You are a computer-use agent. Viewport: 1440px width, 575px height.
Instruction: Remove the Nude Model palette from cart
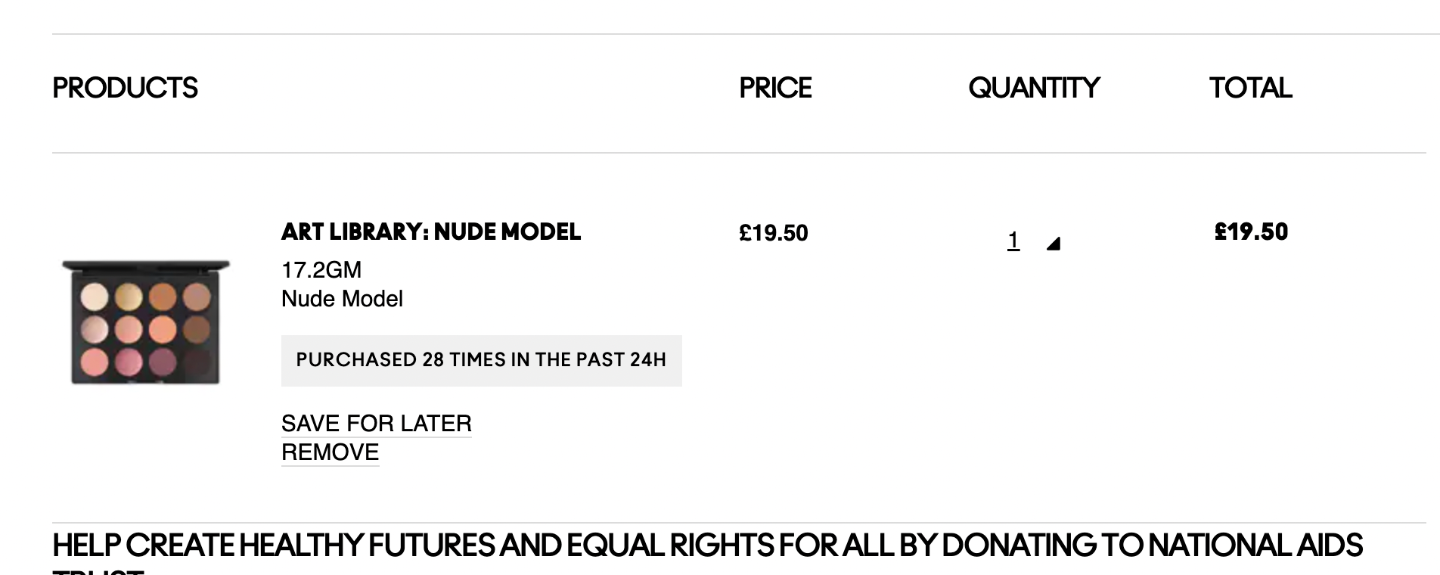(x=330, y=452)
